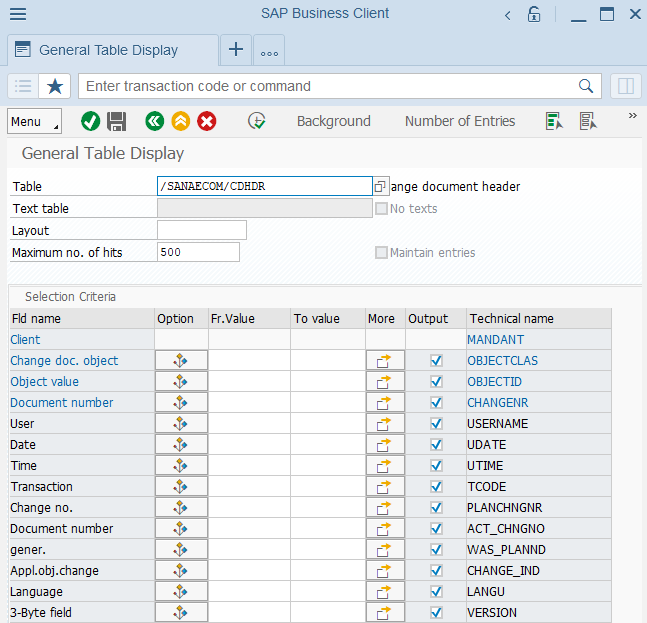647x623 pixels.
Task: Toggle the side panel icon
Action: pyautogui.click(x=626, y=86)
